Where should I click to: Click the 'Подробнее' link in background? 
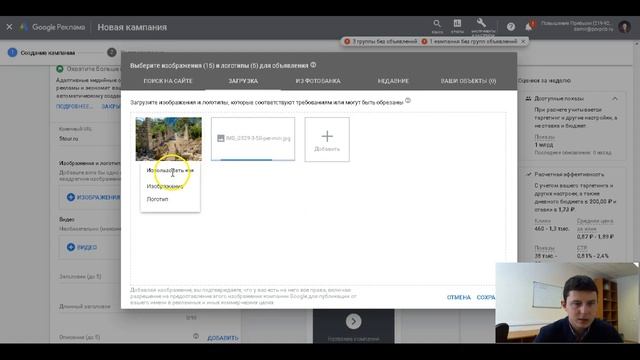tap(74, 107)
